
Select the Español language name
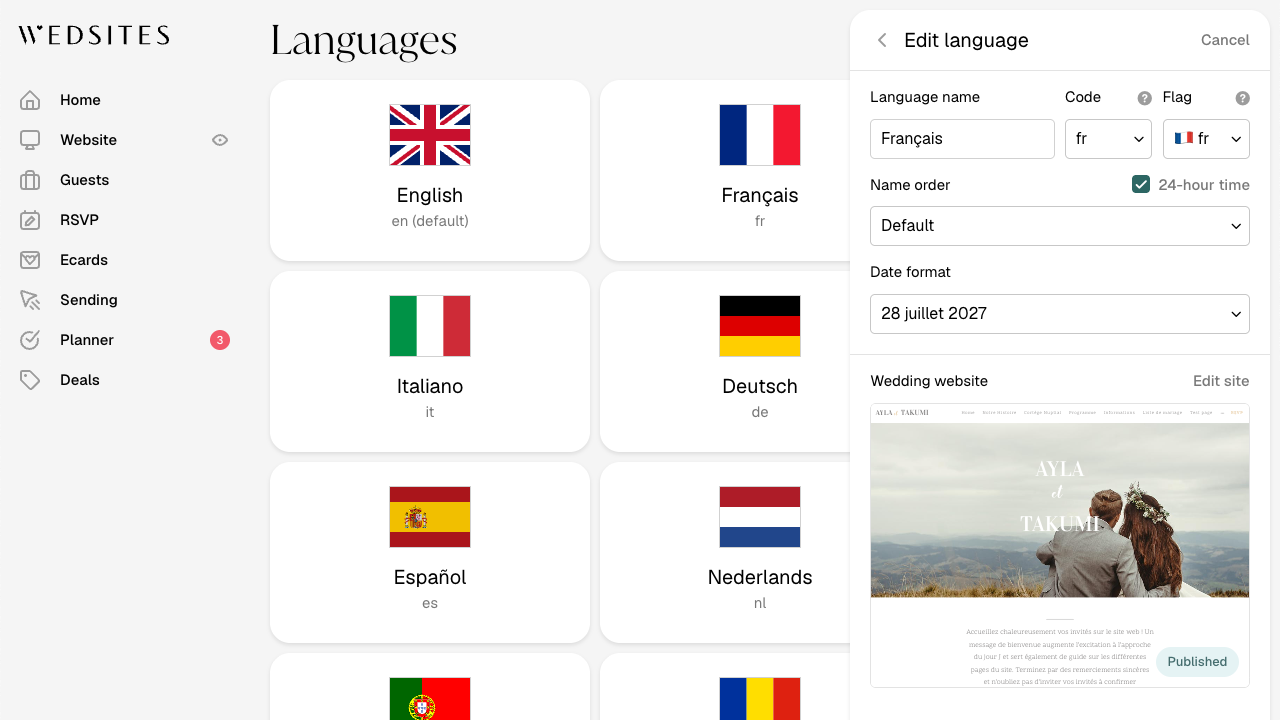pyautogui.click(x=430, y=578)
